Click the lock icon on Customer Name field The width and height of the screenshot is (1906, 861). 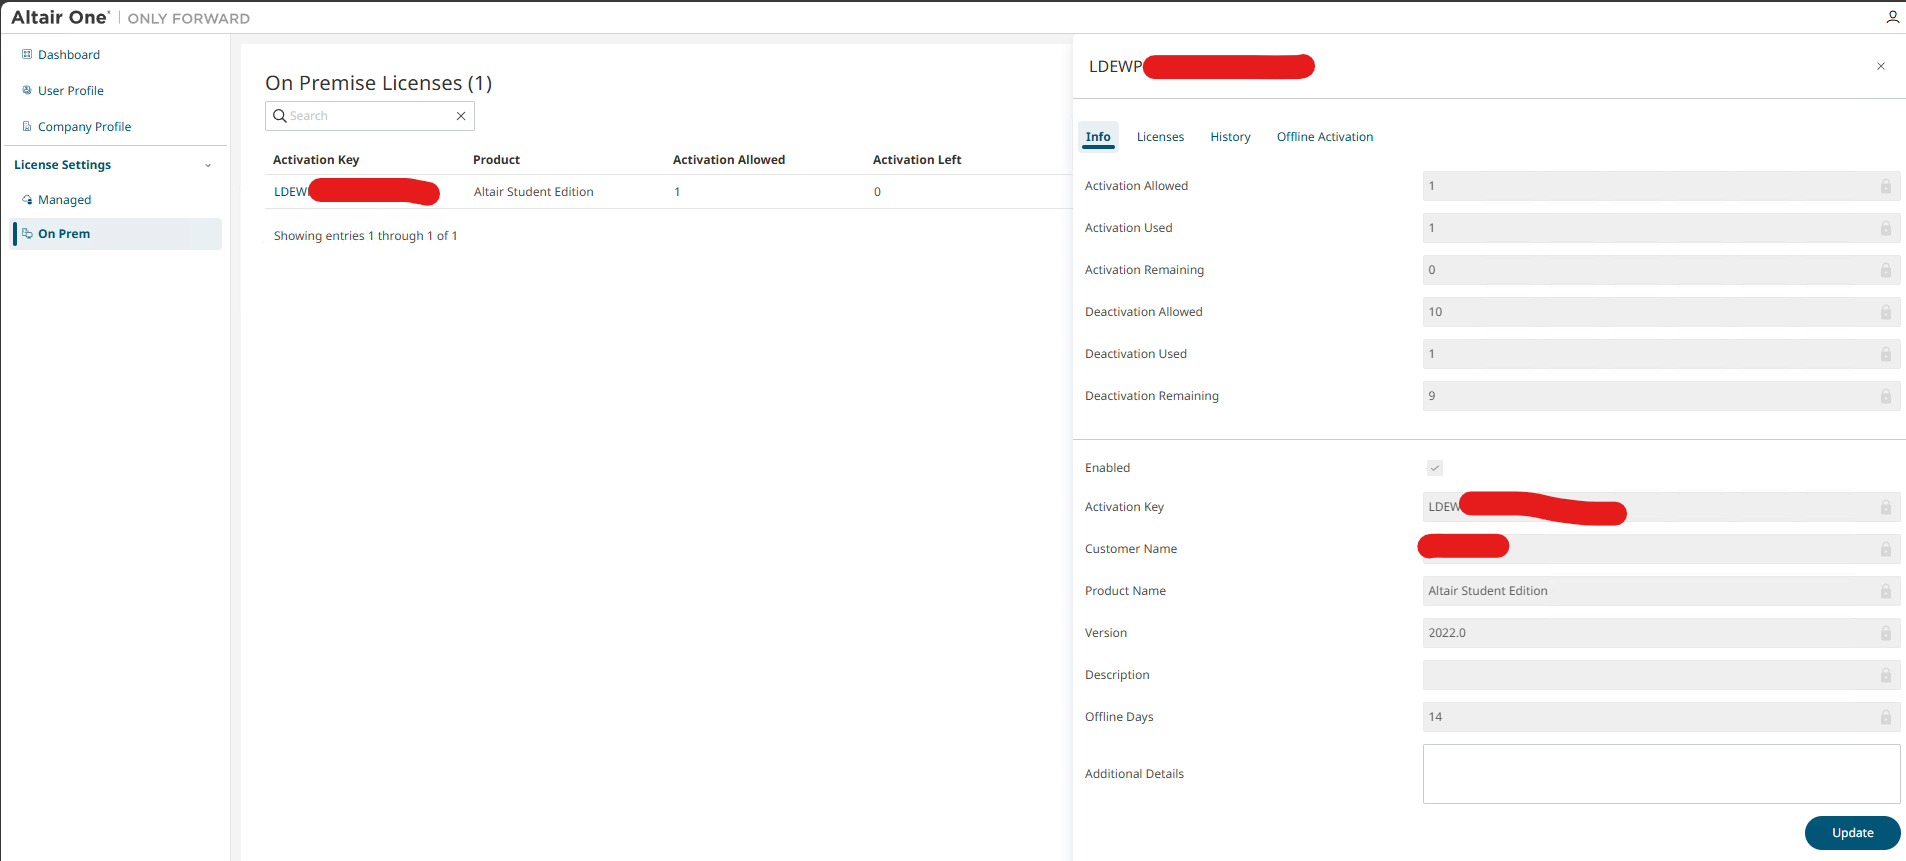pyautogui.click(x=1886, y=549)
